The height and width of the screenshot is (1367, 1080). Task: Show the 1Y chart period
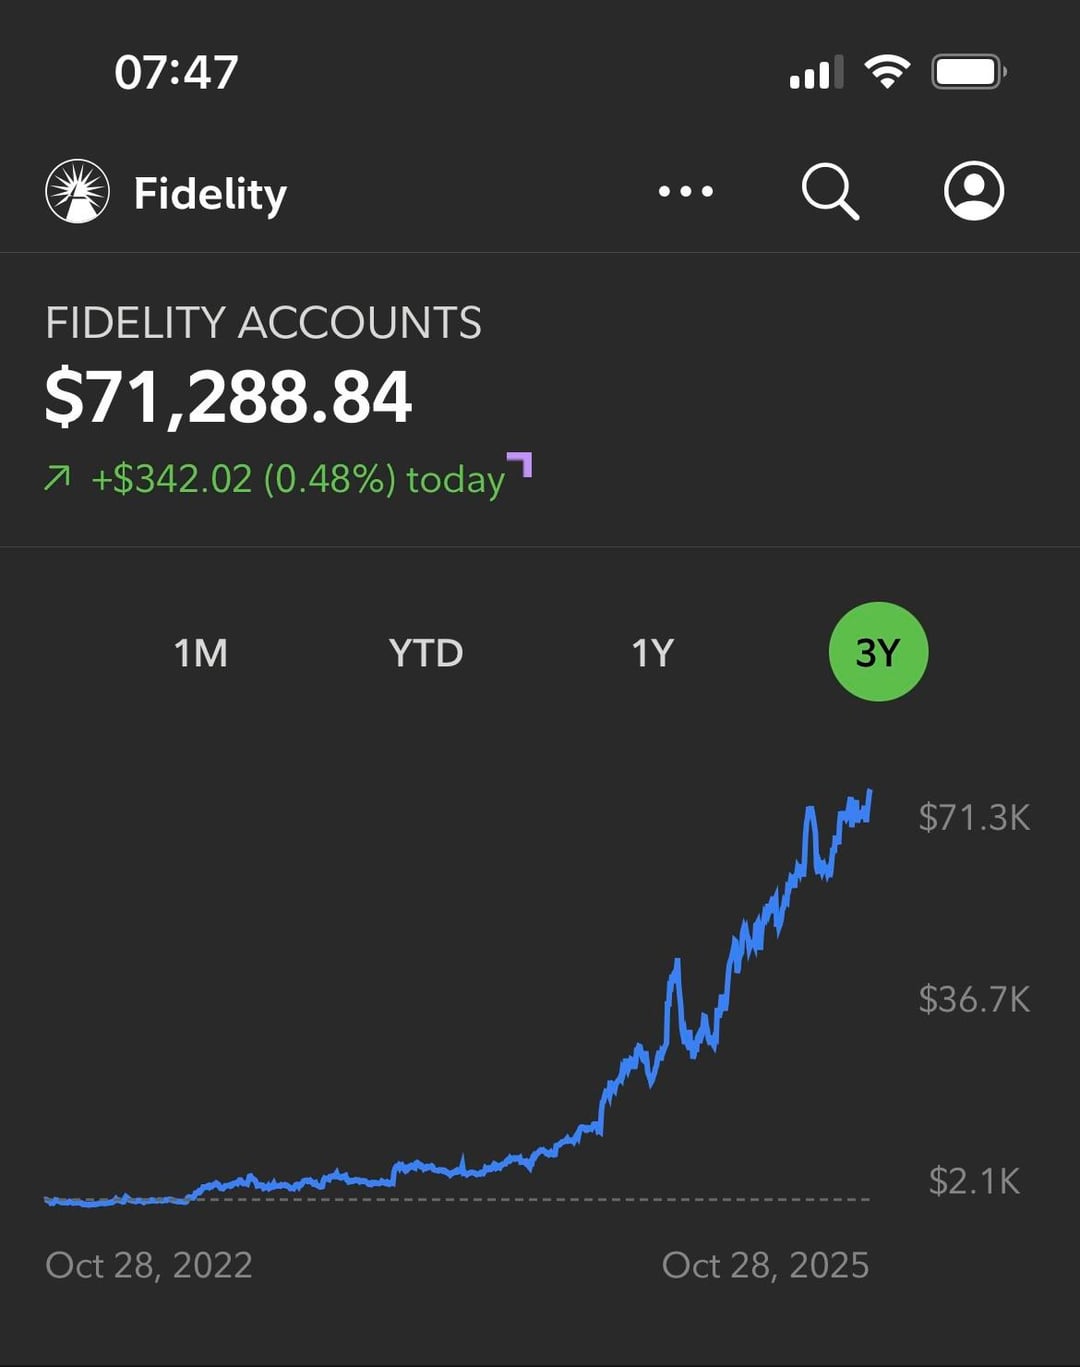652,653
